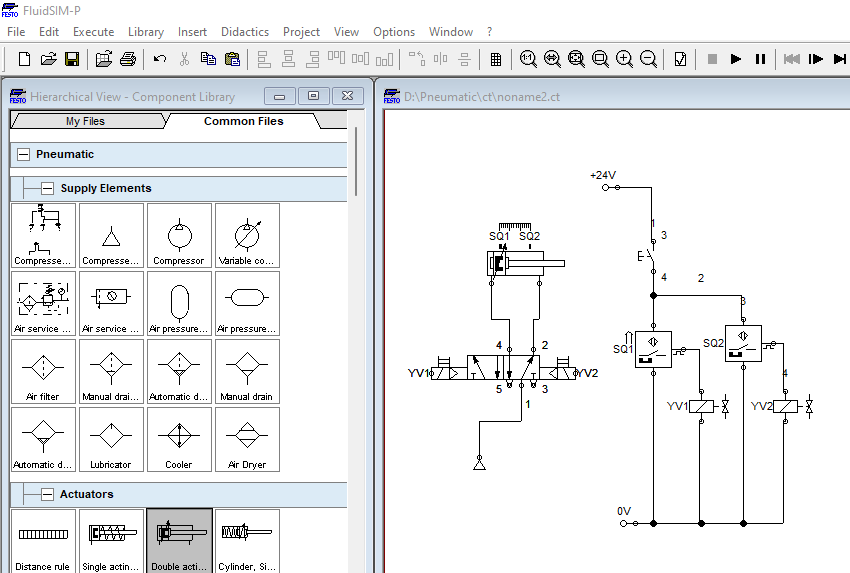Click the Print toolbar icon

coord(128,59)
